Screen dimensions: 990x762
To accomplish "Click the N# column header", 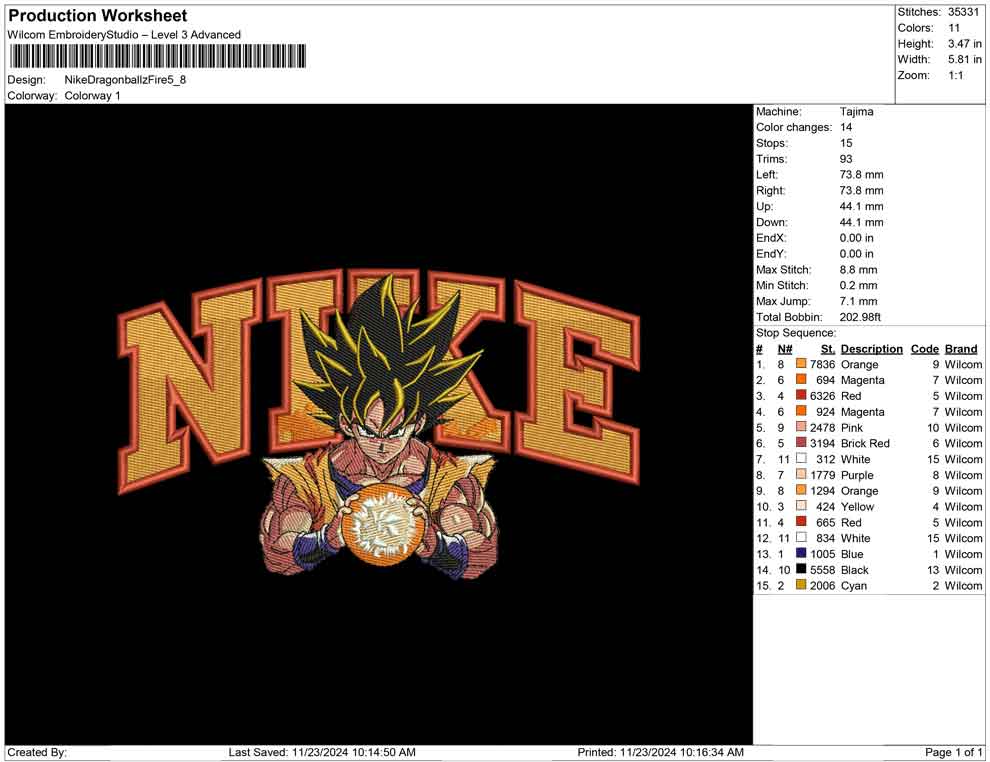I will click(x=785, y=349).
